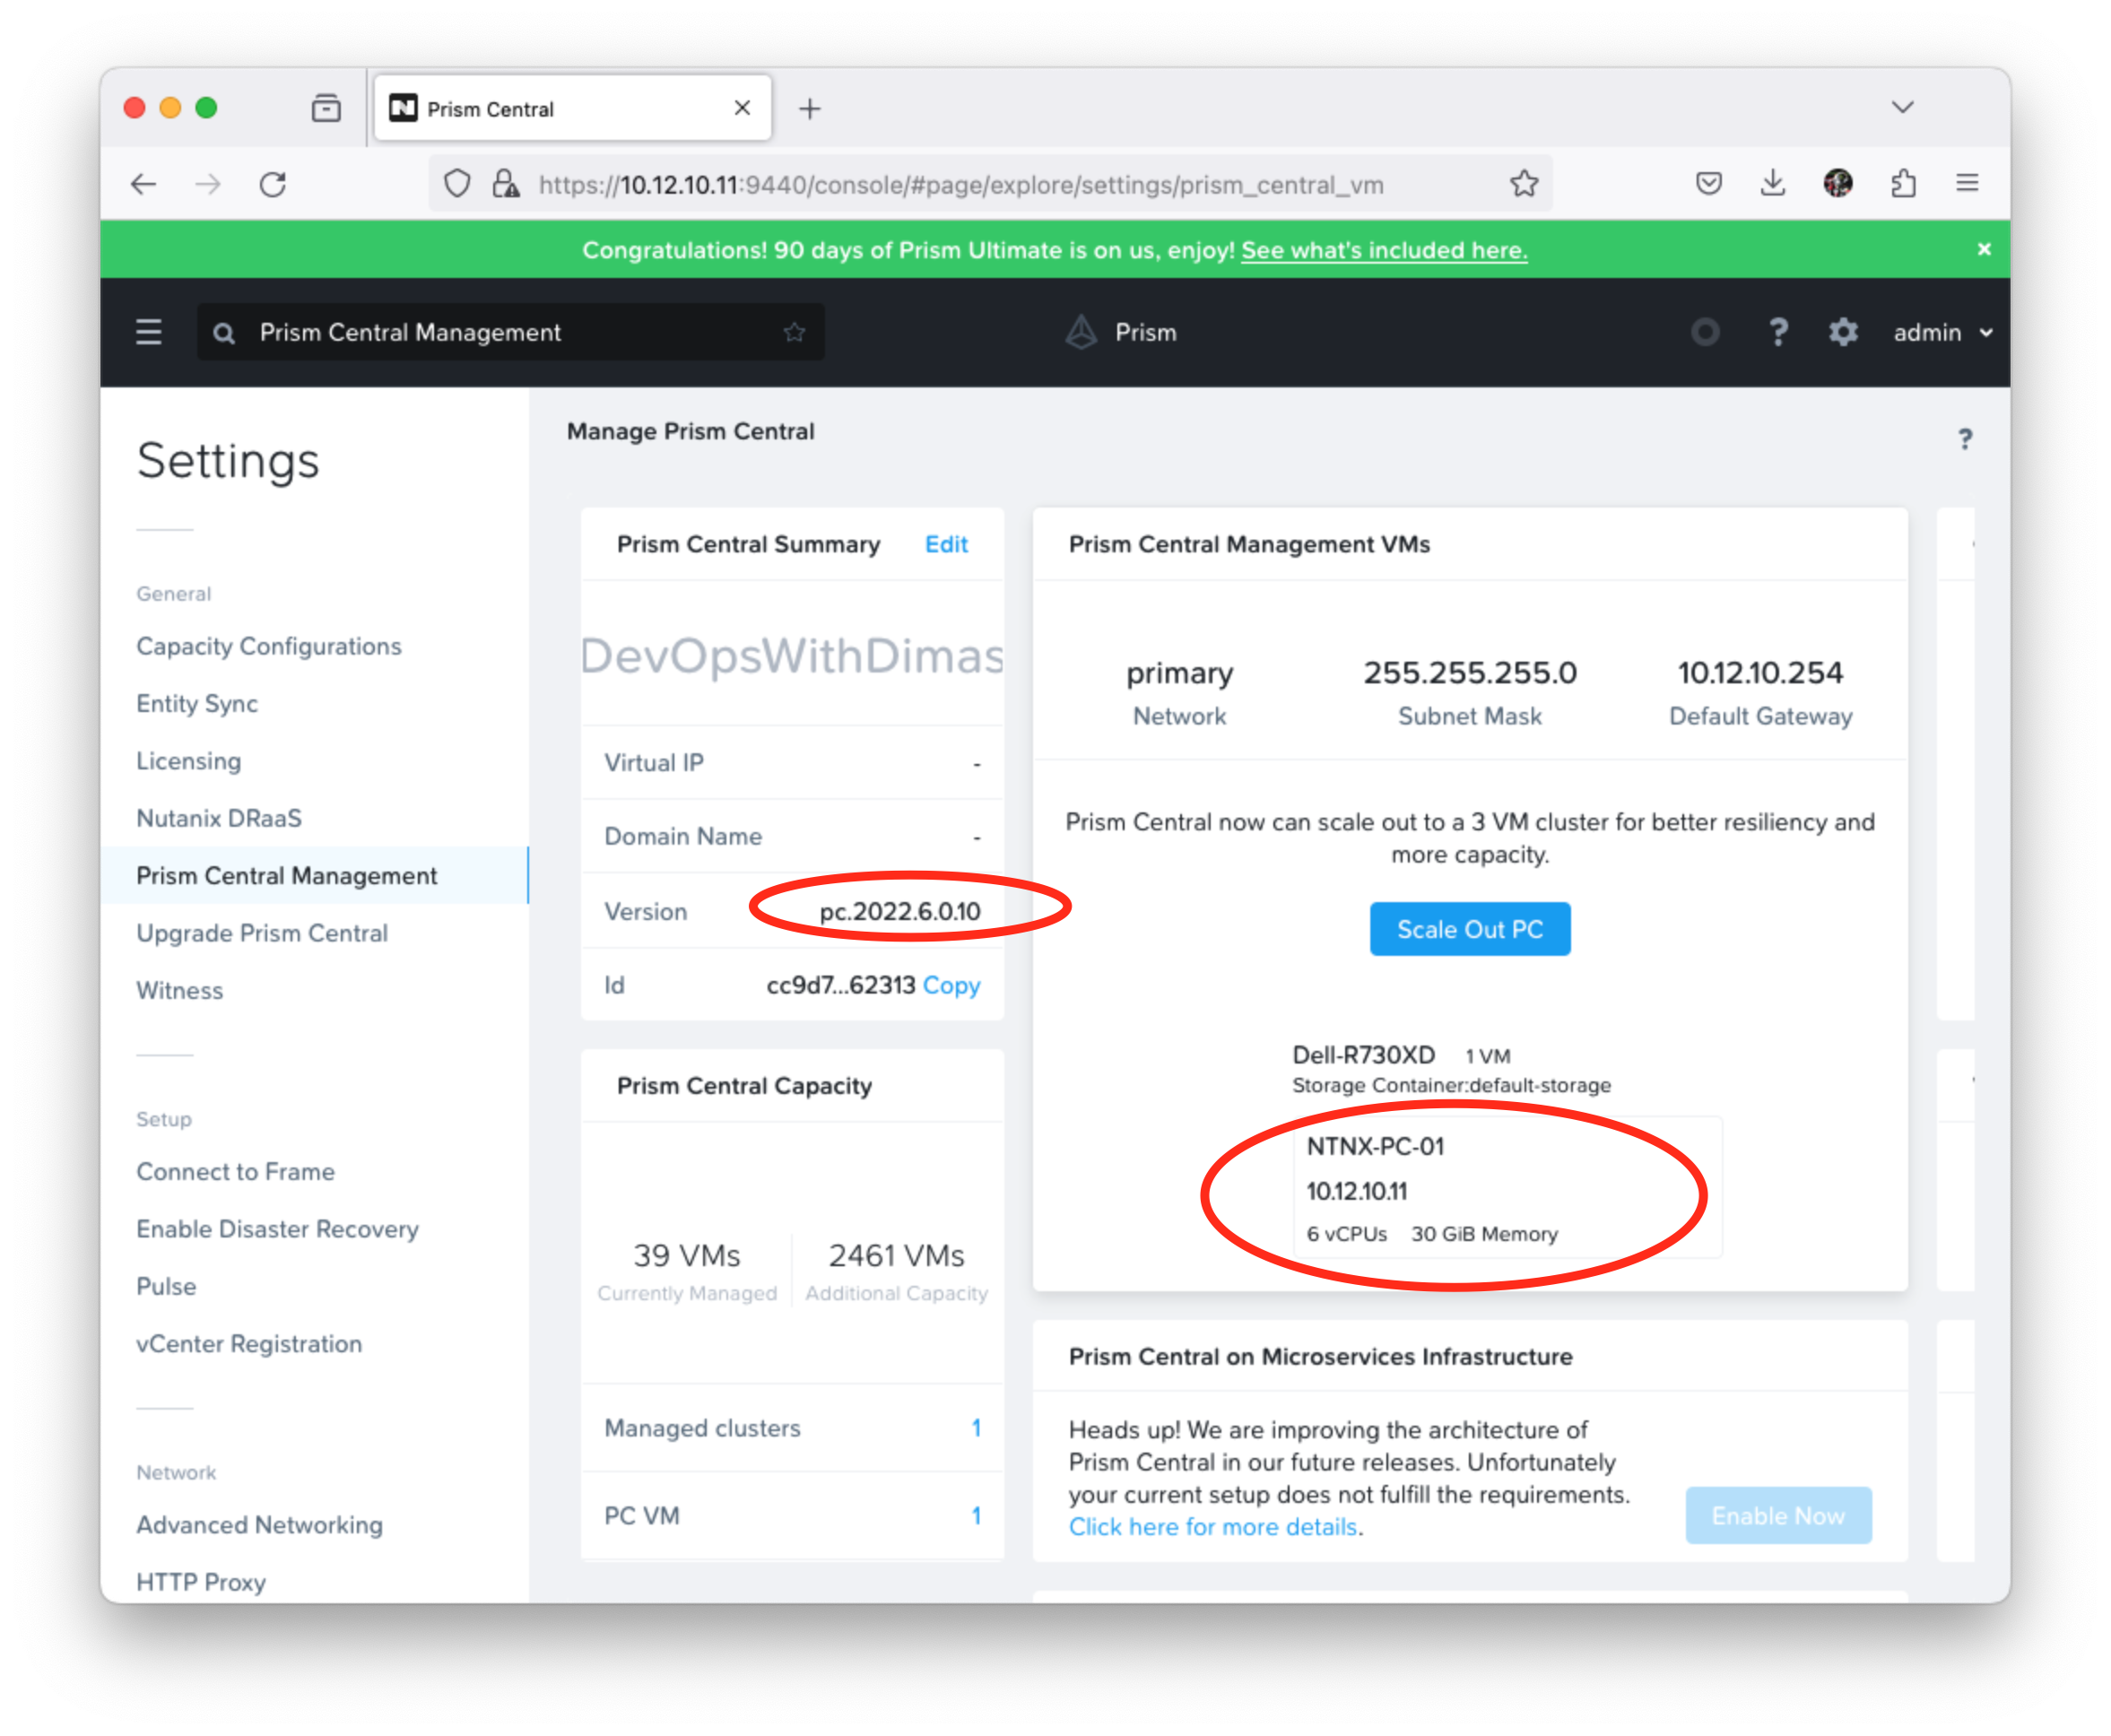Select the NTNX-PC-01 VM card
2111x1736 pixels.
pos(1508,1187)
